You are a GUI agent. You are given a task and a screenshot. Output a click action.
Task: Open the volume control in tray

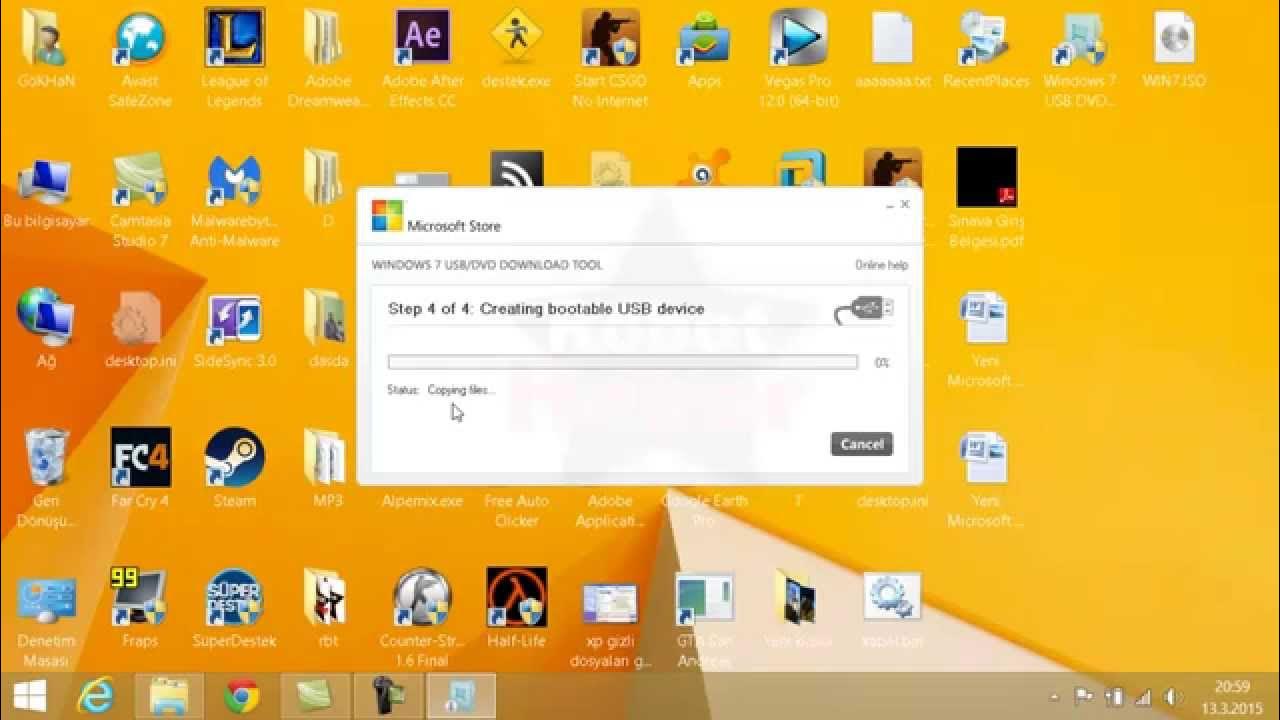tap(1174, 697)
